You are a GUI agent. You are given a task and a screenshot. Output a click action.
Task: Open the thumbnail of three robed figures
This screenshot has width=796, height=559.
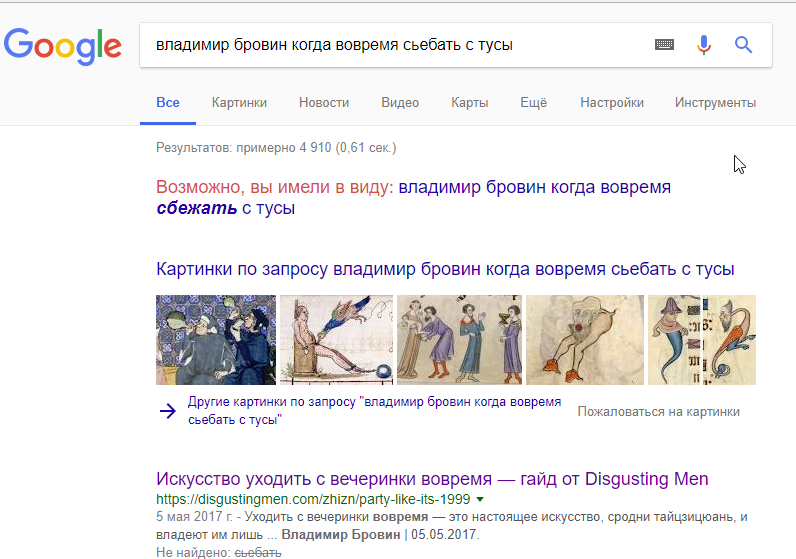click(459, 340)
